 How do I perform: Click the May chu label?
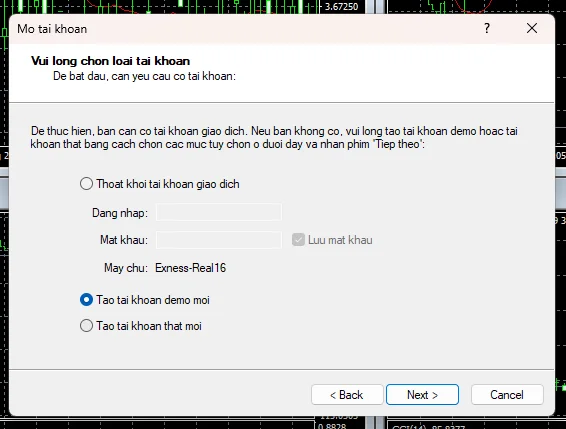click(x=126, y=268)
